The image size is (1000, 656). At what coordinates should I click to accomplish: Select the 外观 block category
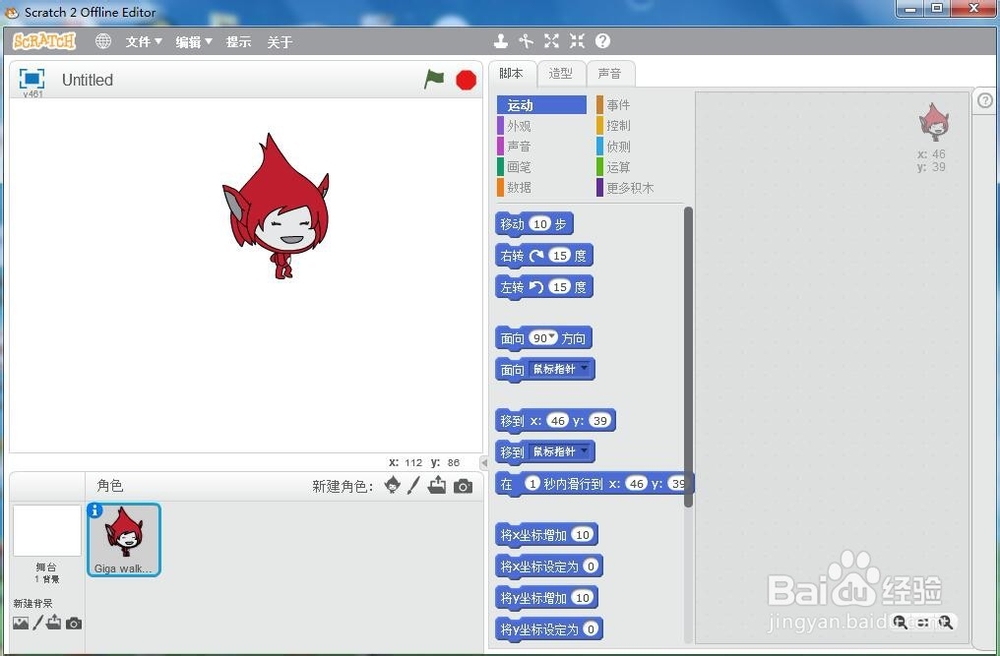click(x=541, y=126)
